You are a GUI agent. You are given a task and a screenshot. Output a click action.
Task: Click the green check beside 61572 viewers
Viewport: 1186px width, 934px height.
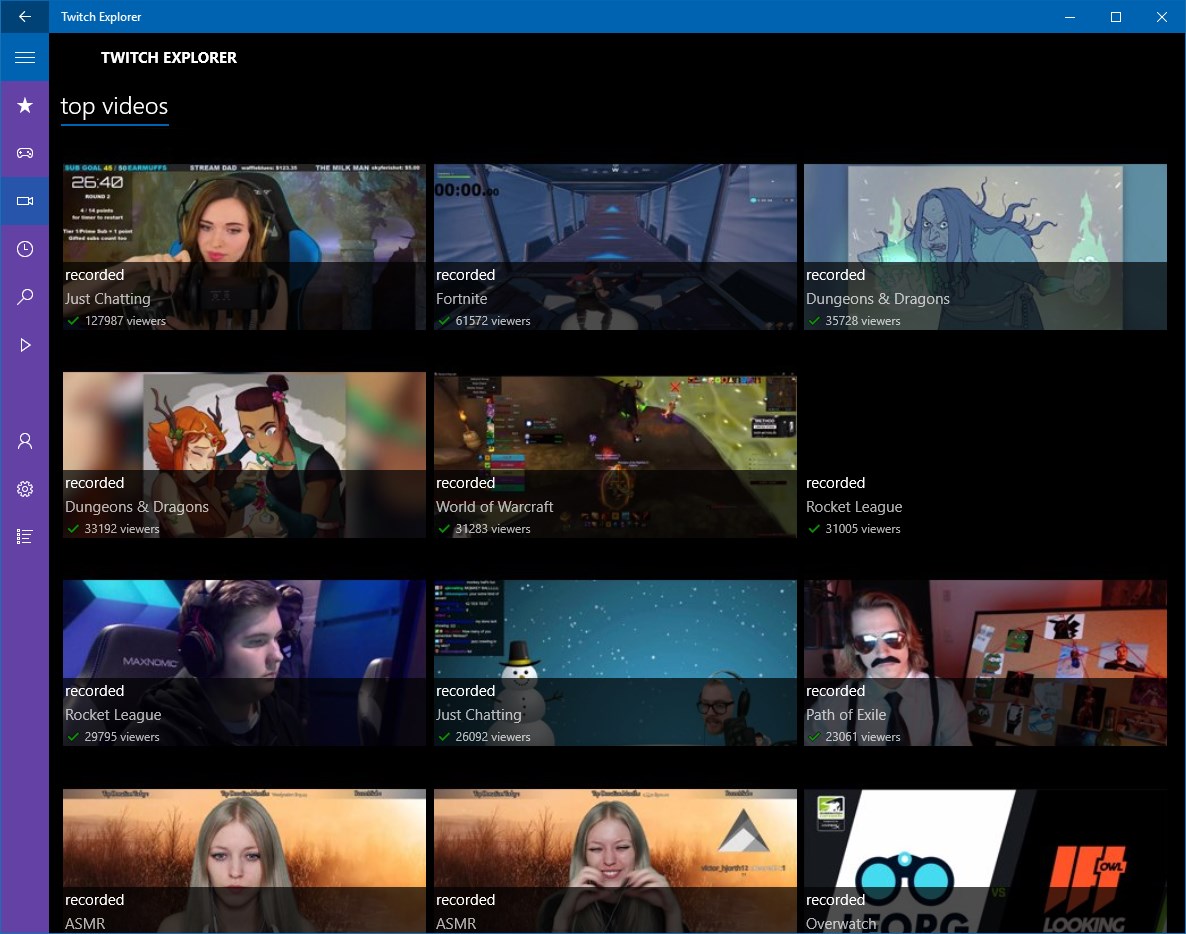click(x=444, y=321)
